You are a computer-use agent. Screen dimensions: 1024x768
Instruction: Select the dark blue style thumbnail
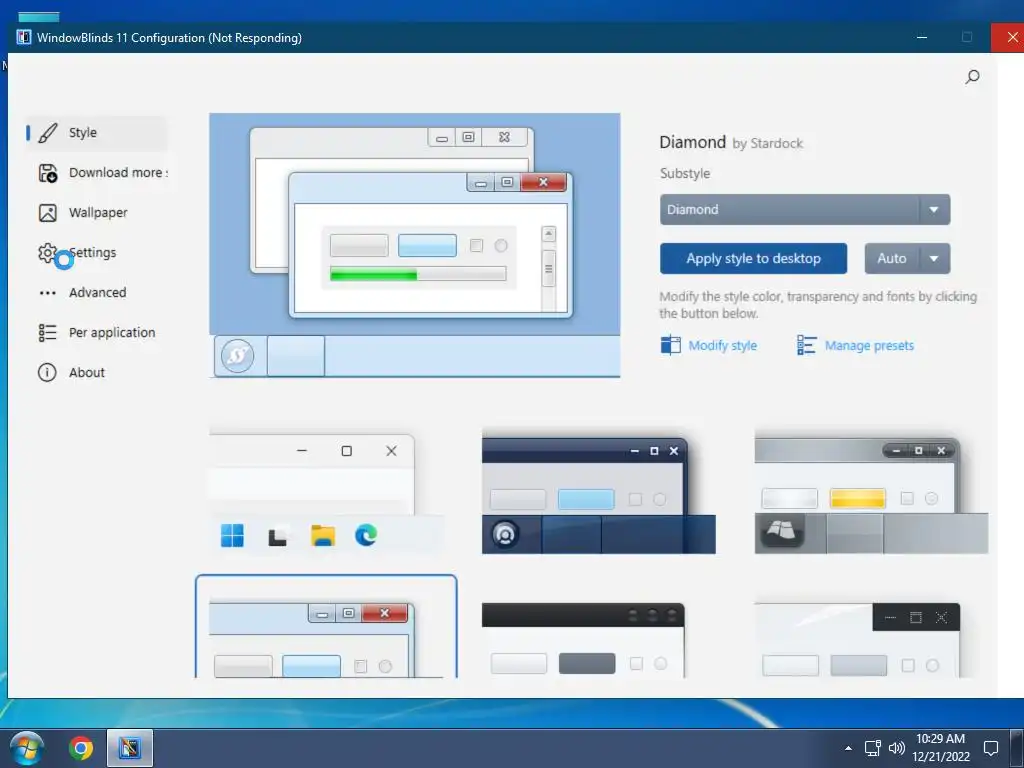click(599, 491)
